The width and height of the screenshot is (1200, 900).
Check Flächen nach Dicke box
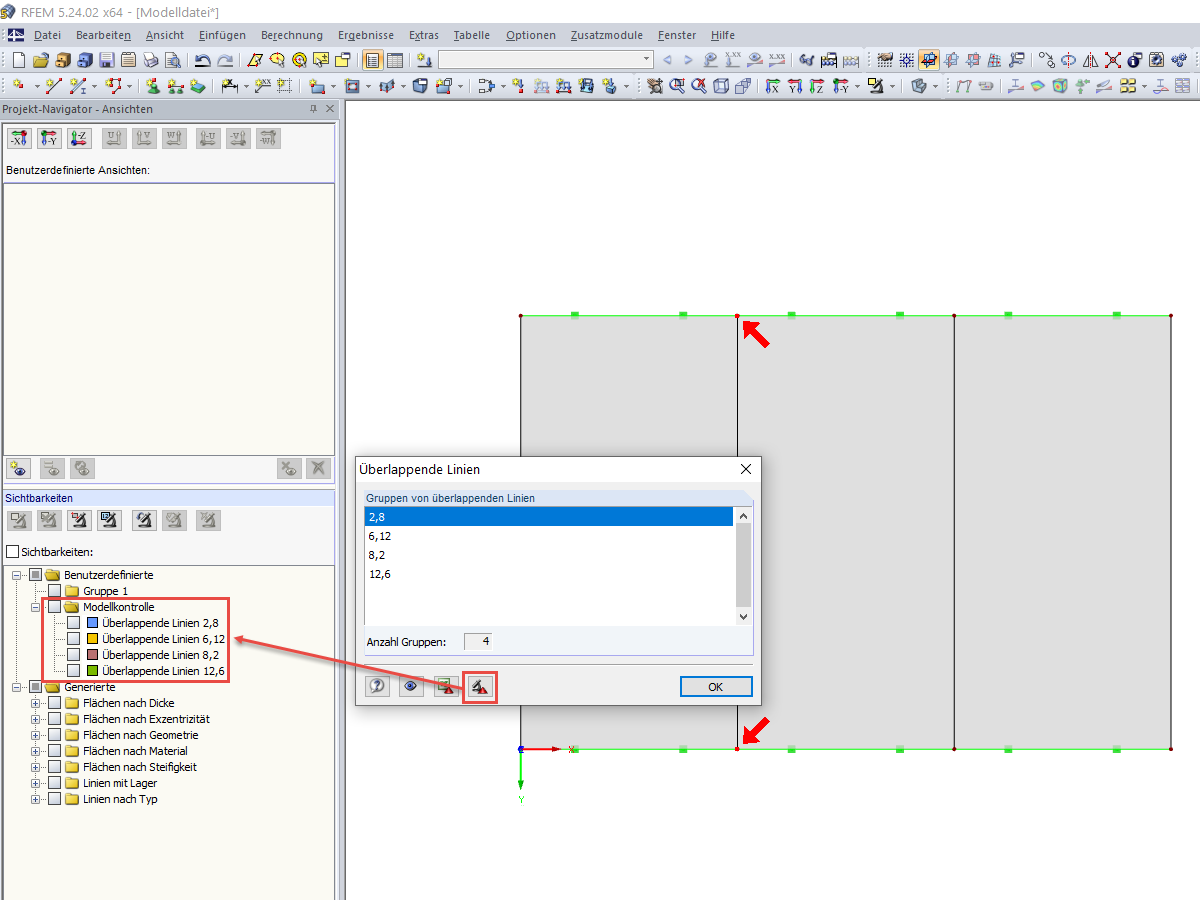[x=54, y=703]
